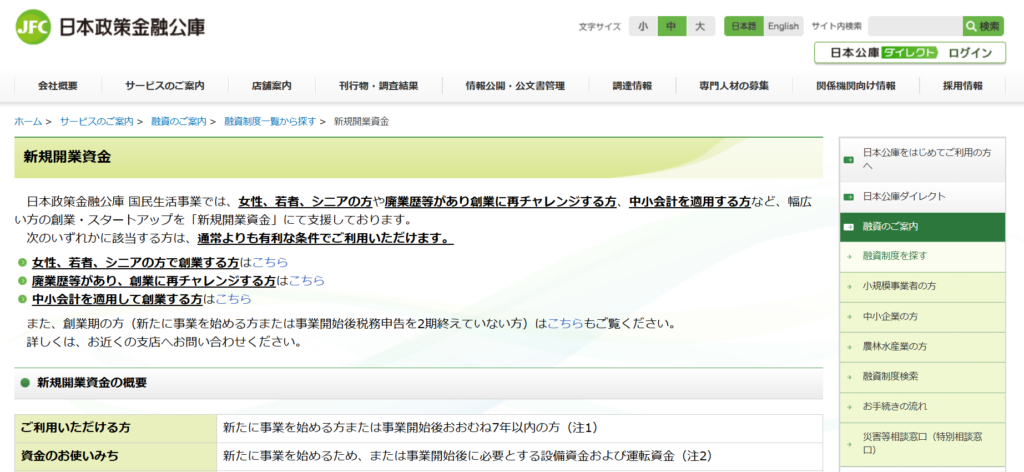
Task: Click 融資のご案内 breadcrumb link
Action: point(179,121)
